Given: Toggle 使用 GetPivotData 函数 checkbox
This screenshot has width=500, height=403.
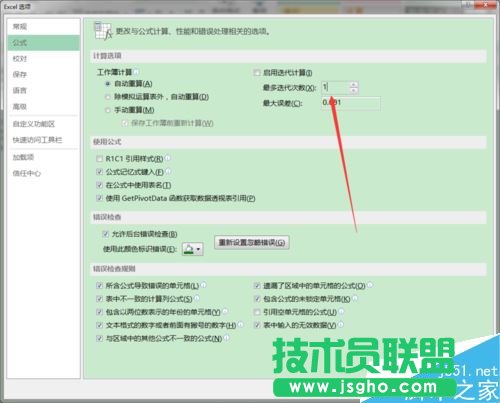Looking at the screenshot, I should (x=99, y=198).
